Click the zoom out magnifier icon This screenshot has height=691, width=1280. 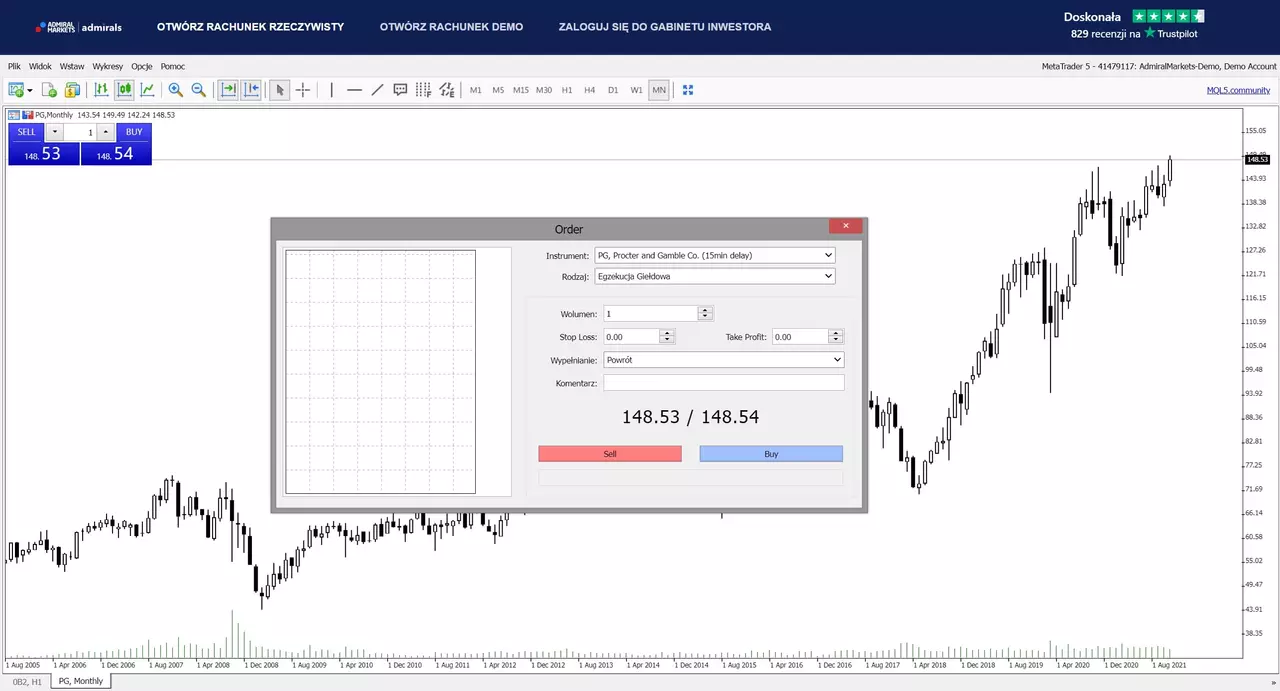[x=198, y=90]
